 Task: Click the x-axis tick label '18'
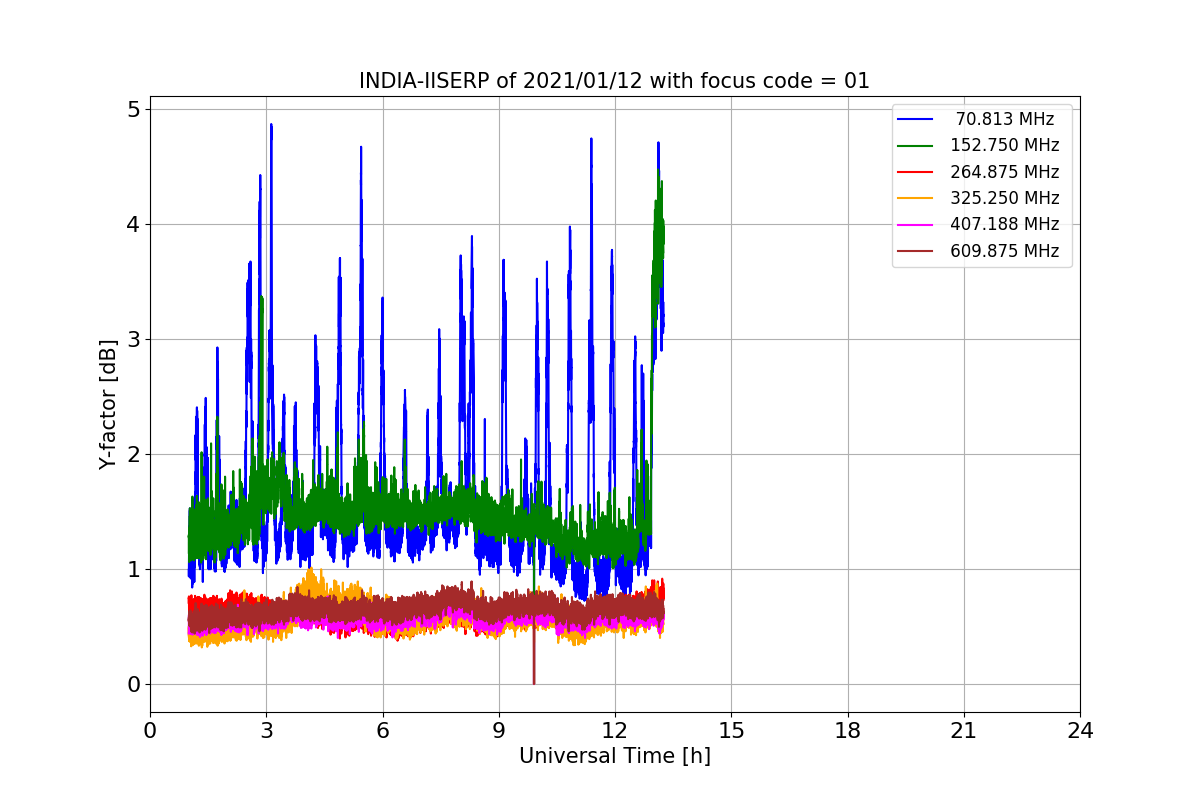click(847, 731)
